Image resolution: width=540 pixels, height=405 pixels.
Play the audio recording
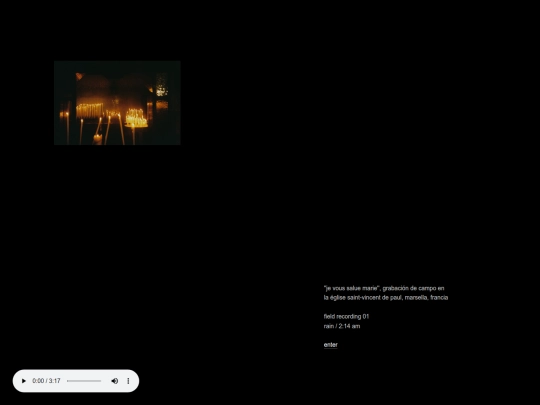[x=24, y=381]
